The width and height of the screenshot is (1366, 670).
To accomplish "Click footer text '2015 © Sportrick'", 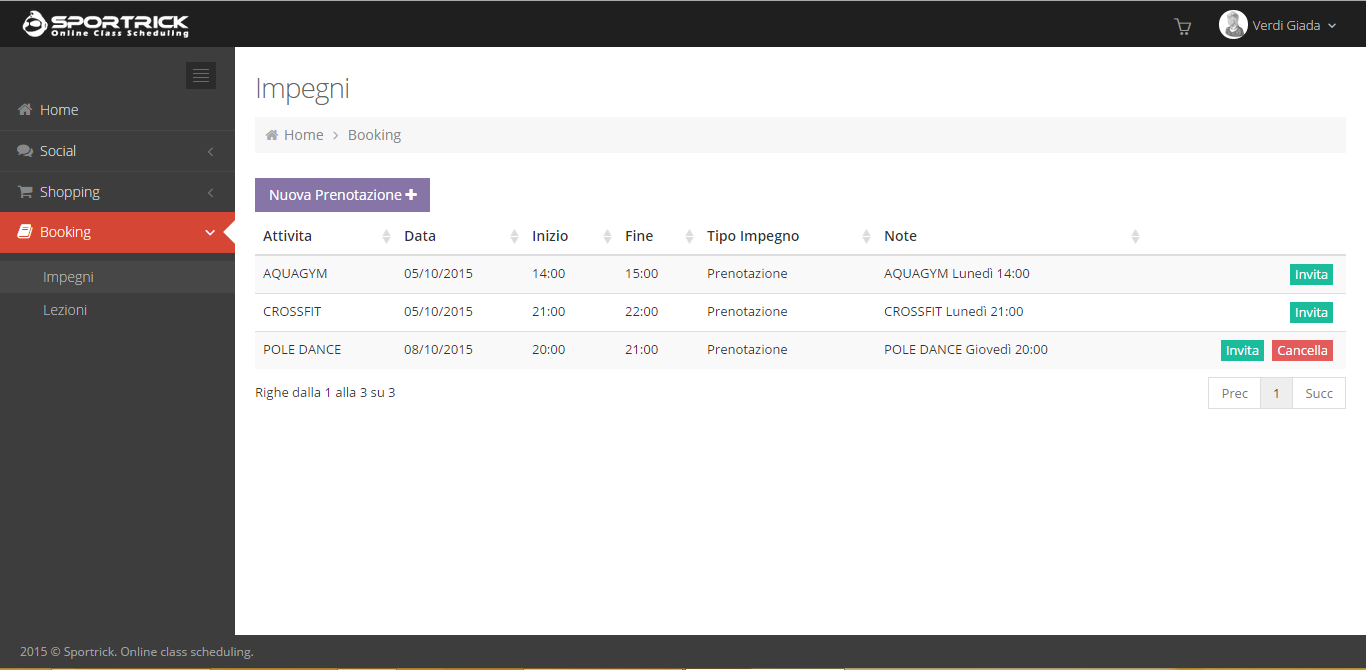I will point(68,652).
